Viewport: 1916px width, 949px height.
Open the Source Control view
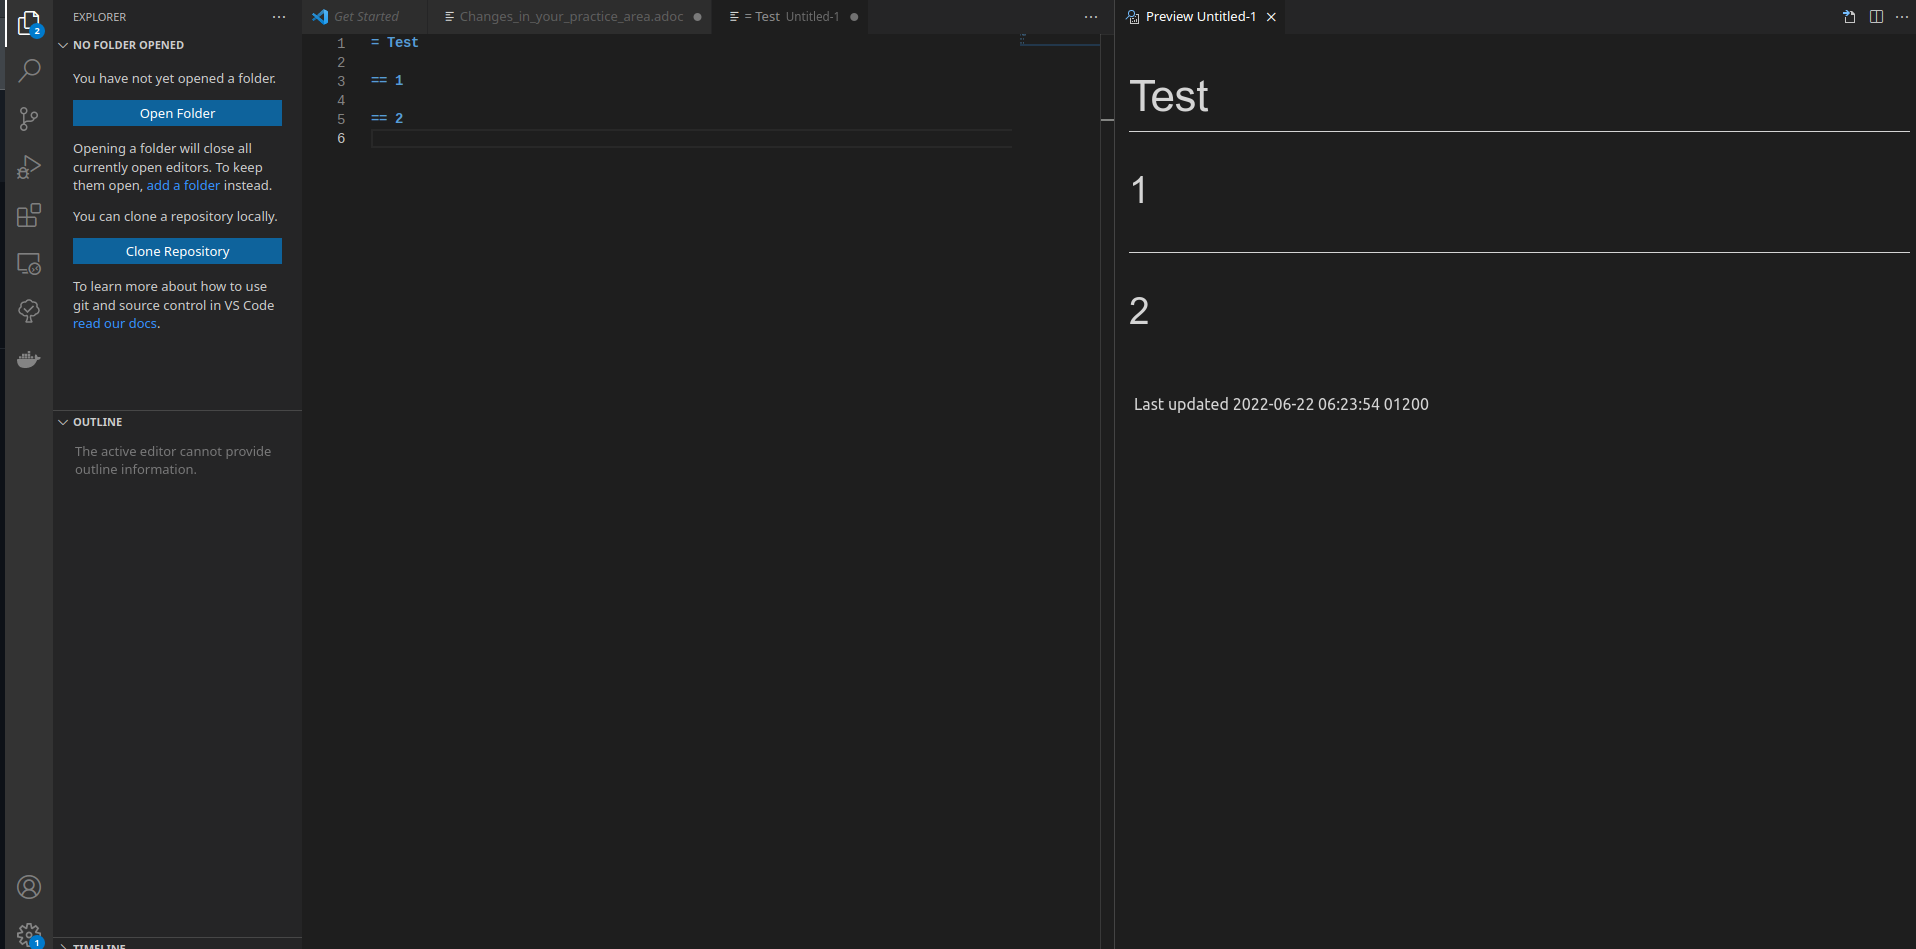coord(29,119)
